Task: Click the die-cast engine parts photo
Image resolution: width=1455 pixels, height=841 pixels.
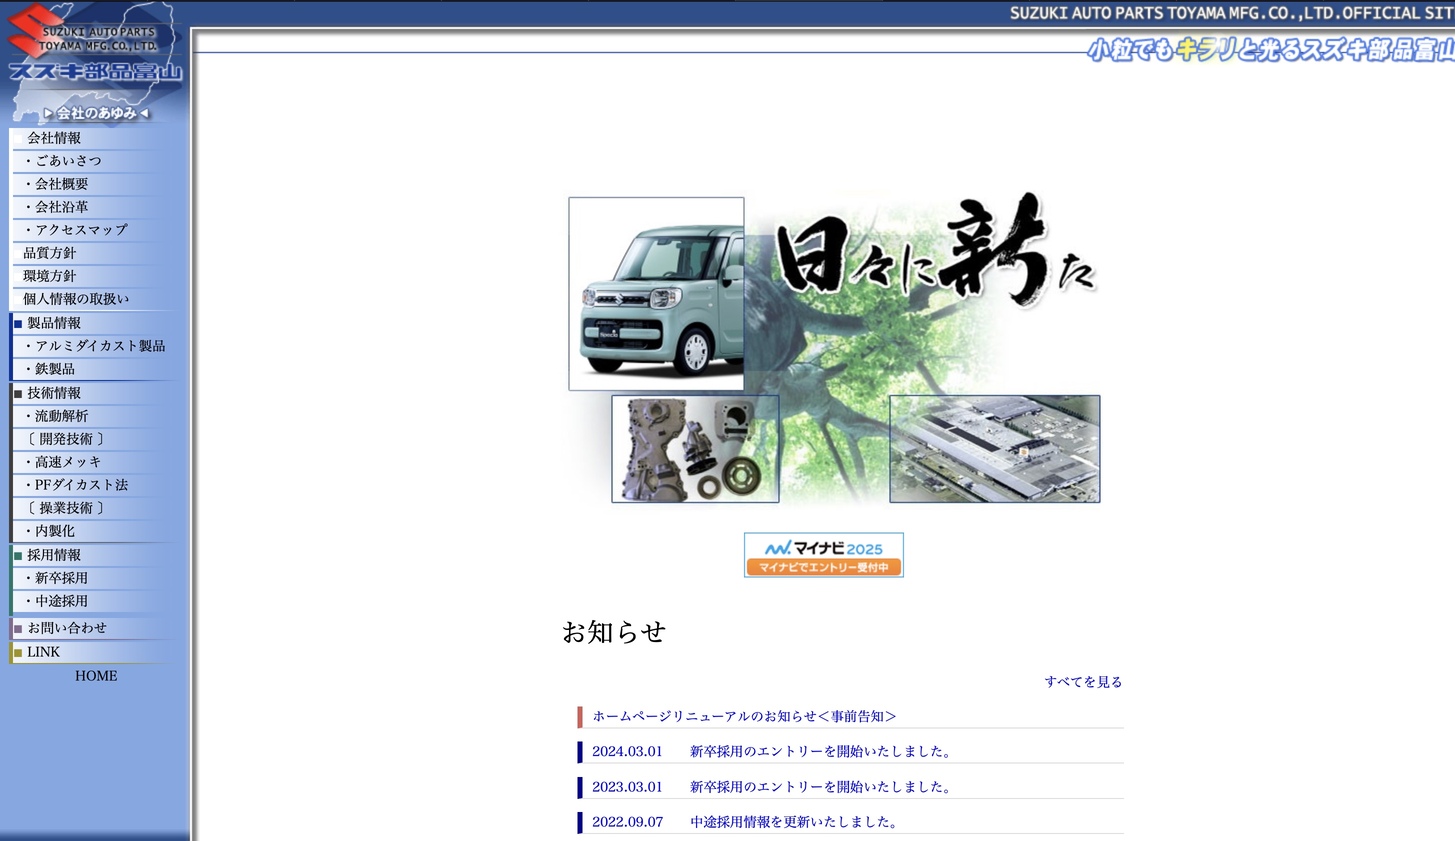Action: (x=695, y=449)
